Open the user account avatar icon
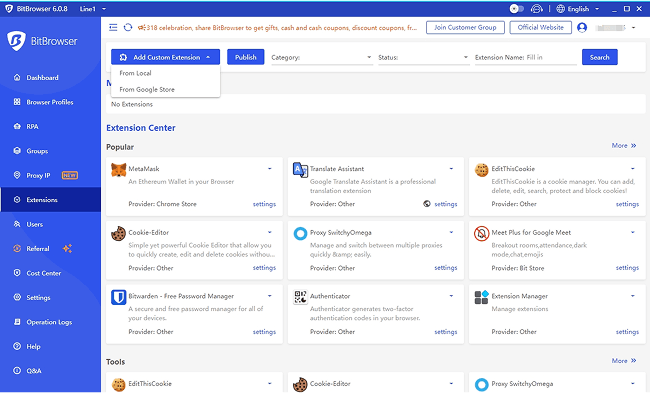Image resolution: width=650 pixels, height=393 pixels. (582, 27)
